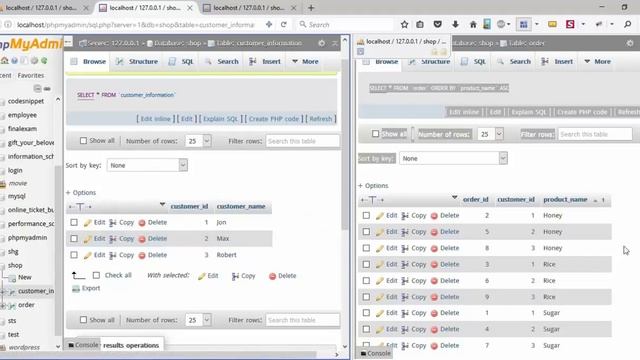
Task: Tick checkbox for order_id 6 Rice row
Action: pos(366,280)
